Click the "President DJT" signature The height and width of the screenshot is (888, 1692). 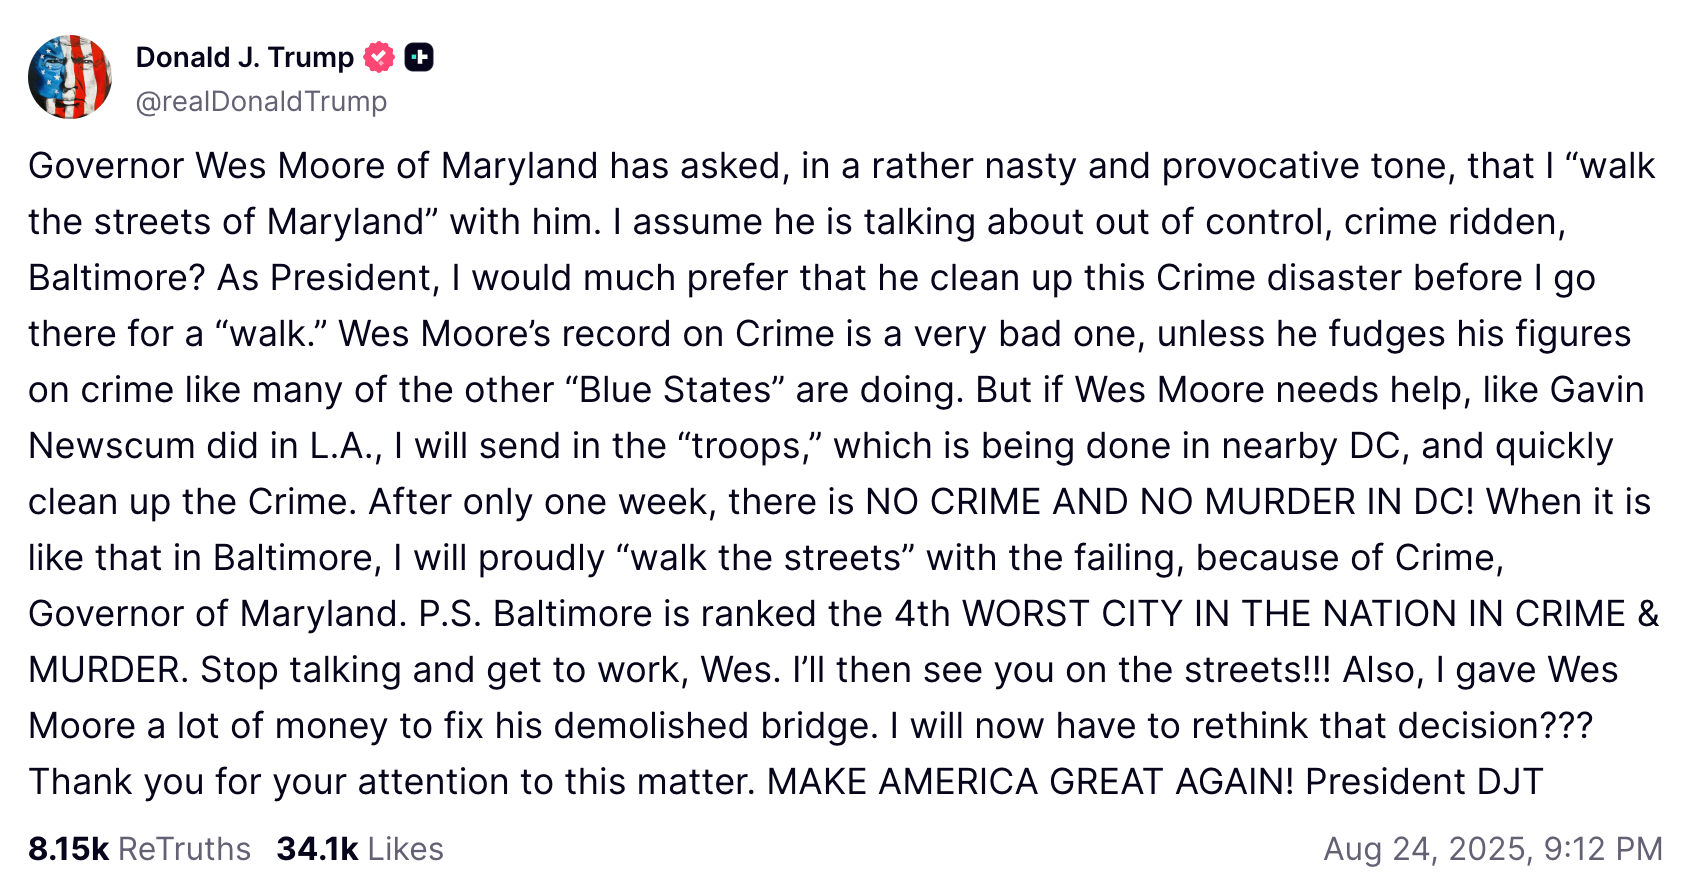point(1424,782)
